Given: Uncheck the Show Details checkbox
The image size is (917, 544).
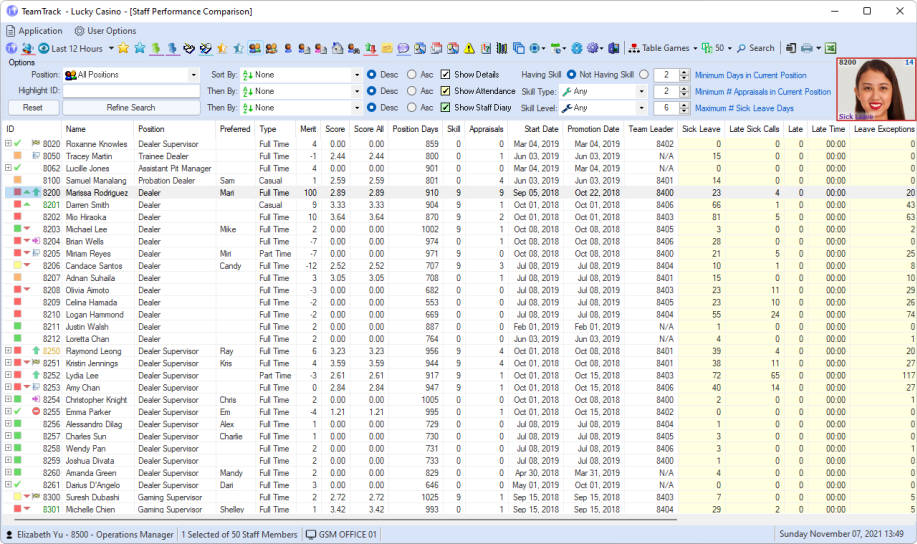Looking at the screenshot, I should [x=445, y=75].
